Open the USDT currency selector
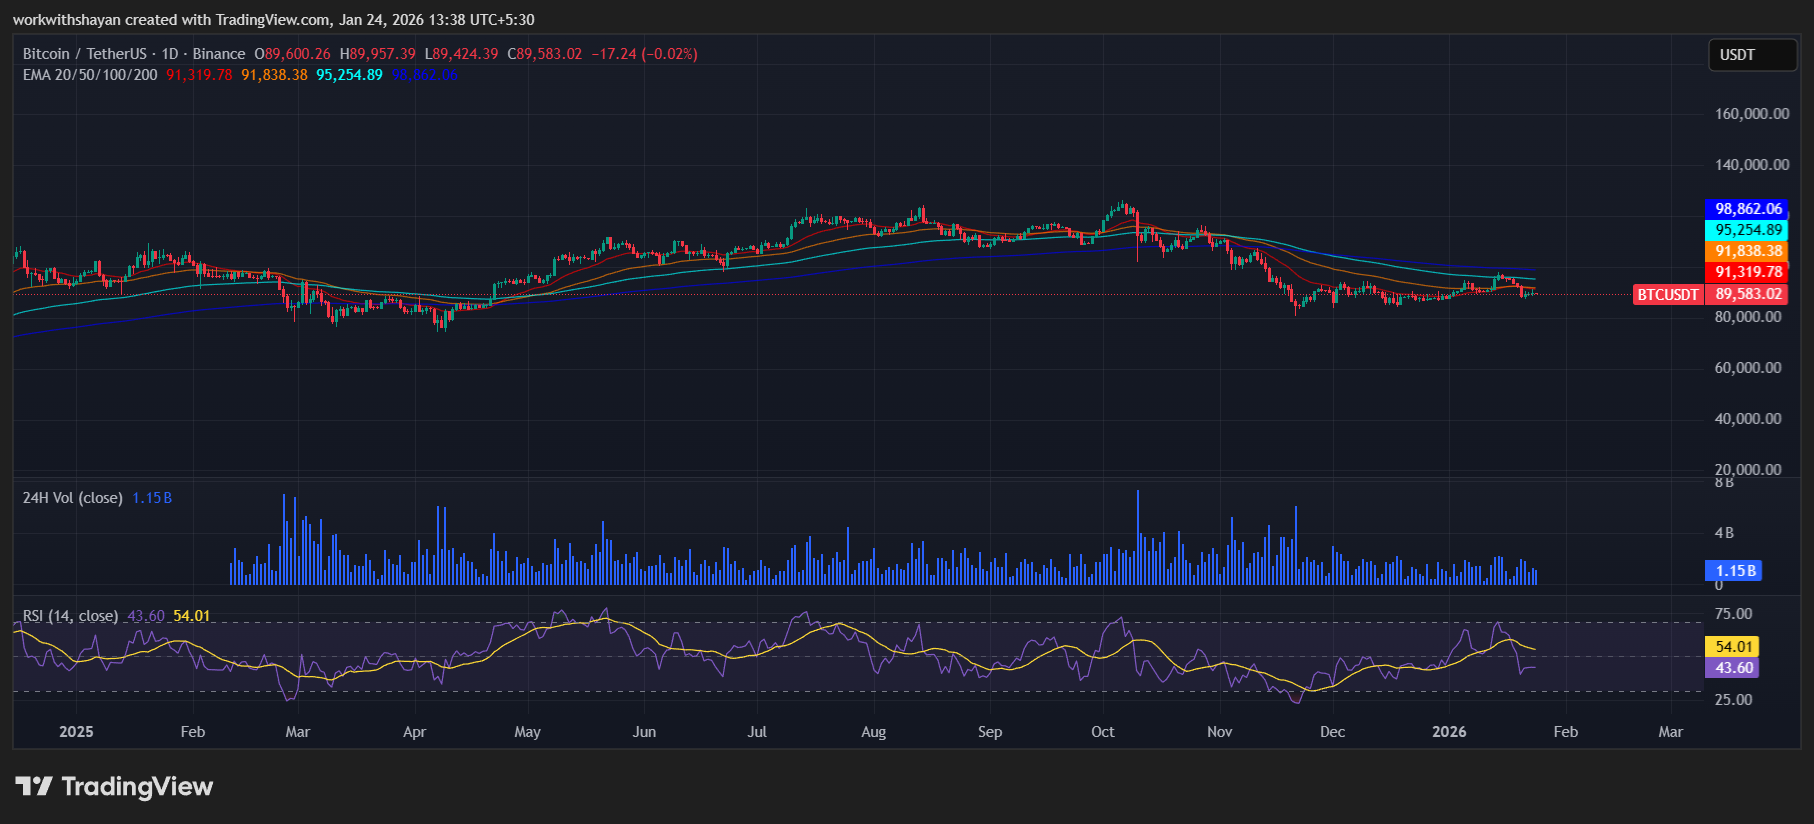 point(1751,55)
